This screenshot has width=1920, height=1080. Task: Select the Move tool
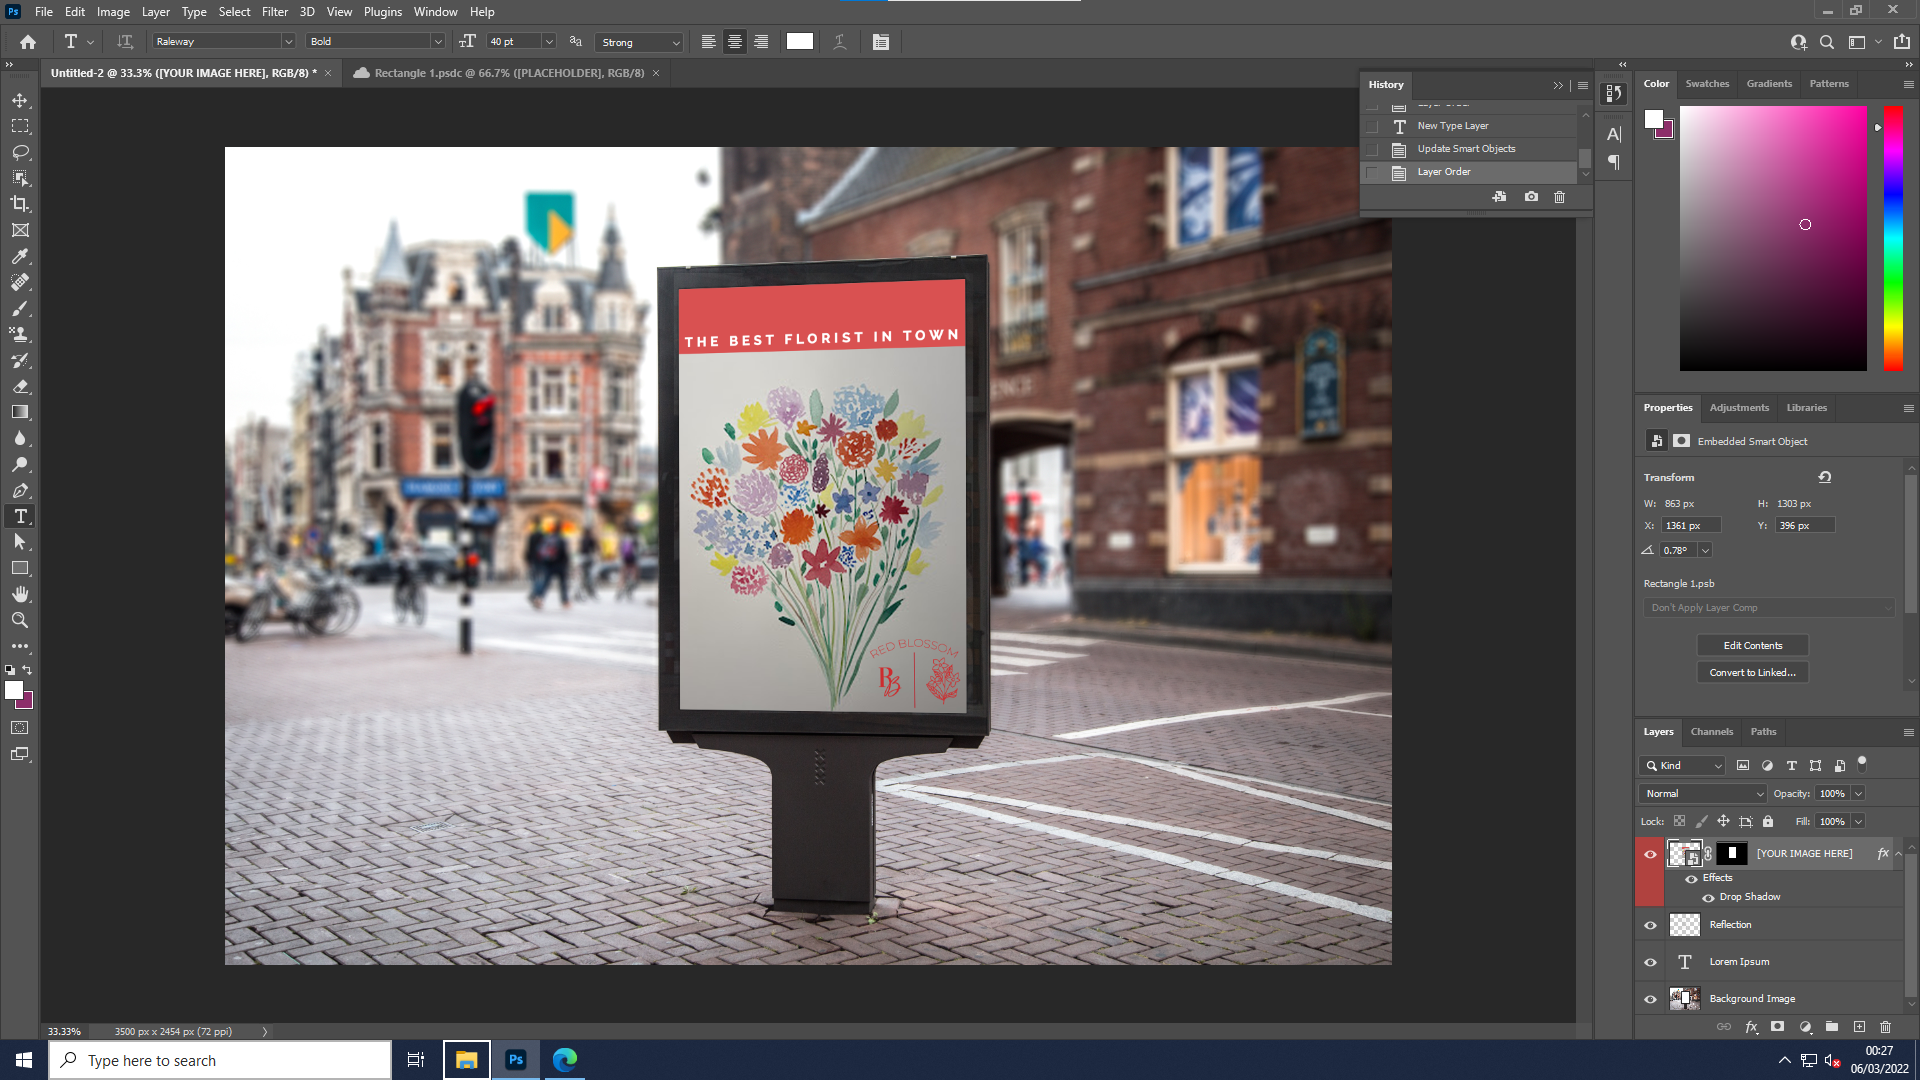tap(20, 100)
